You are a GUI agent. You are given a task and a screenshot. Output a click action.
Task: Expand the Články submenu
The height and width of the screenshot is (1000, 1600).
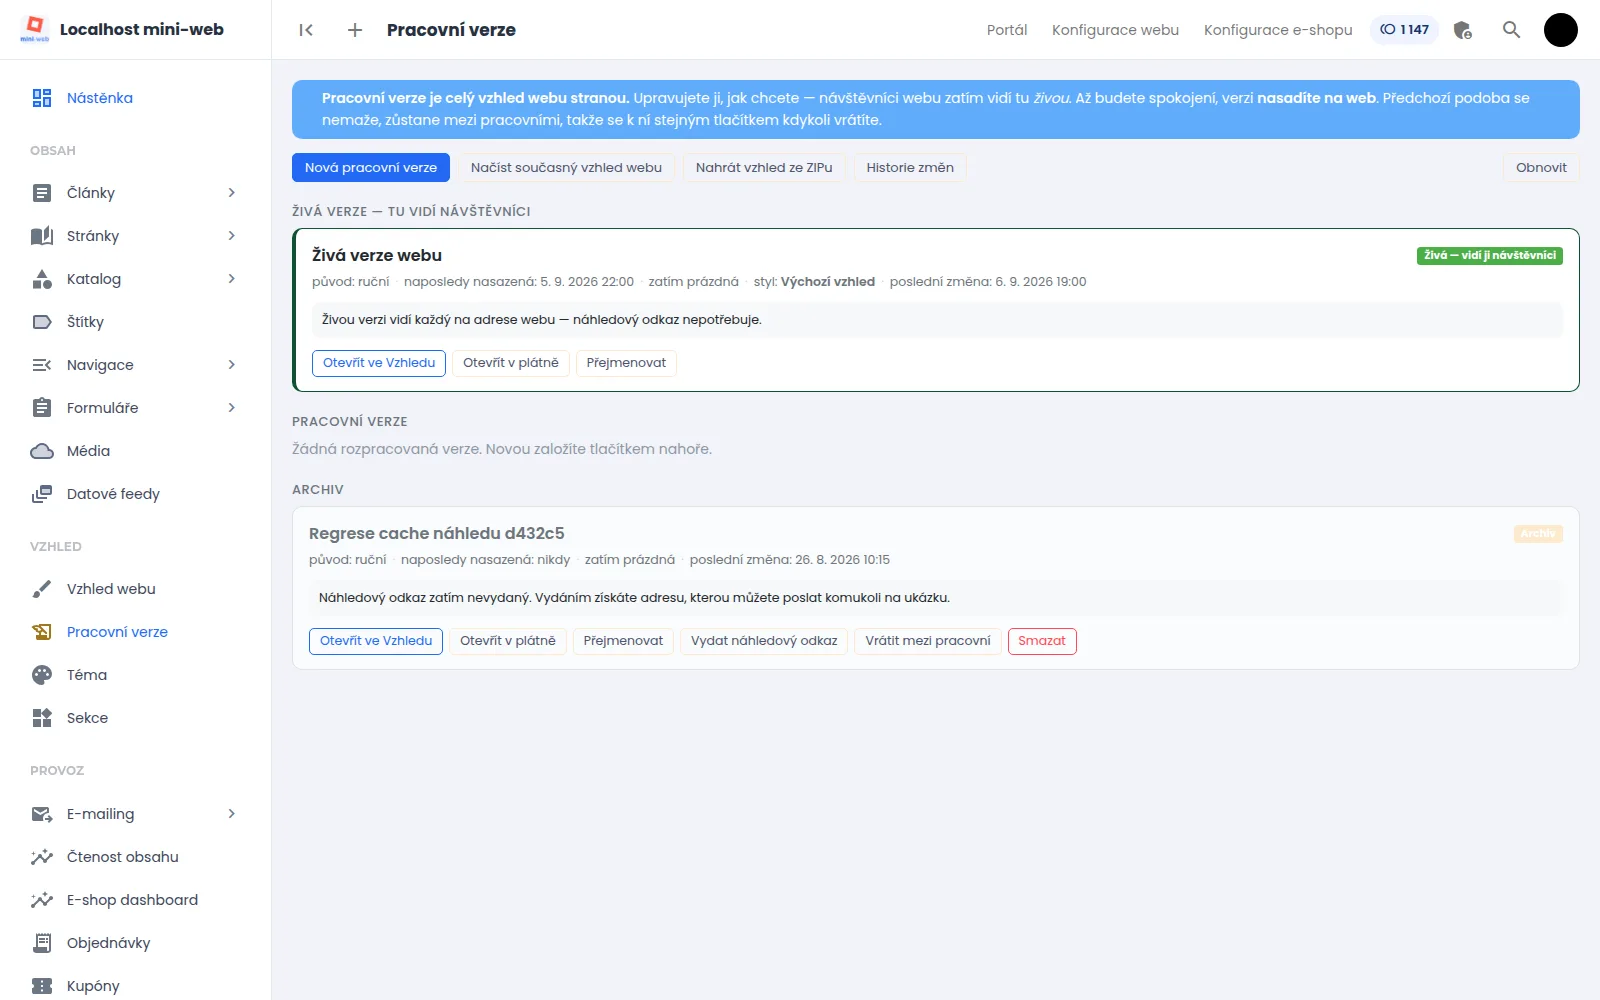click(x=232, y=193)
